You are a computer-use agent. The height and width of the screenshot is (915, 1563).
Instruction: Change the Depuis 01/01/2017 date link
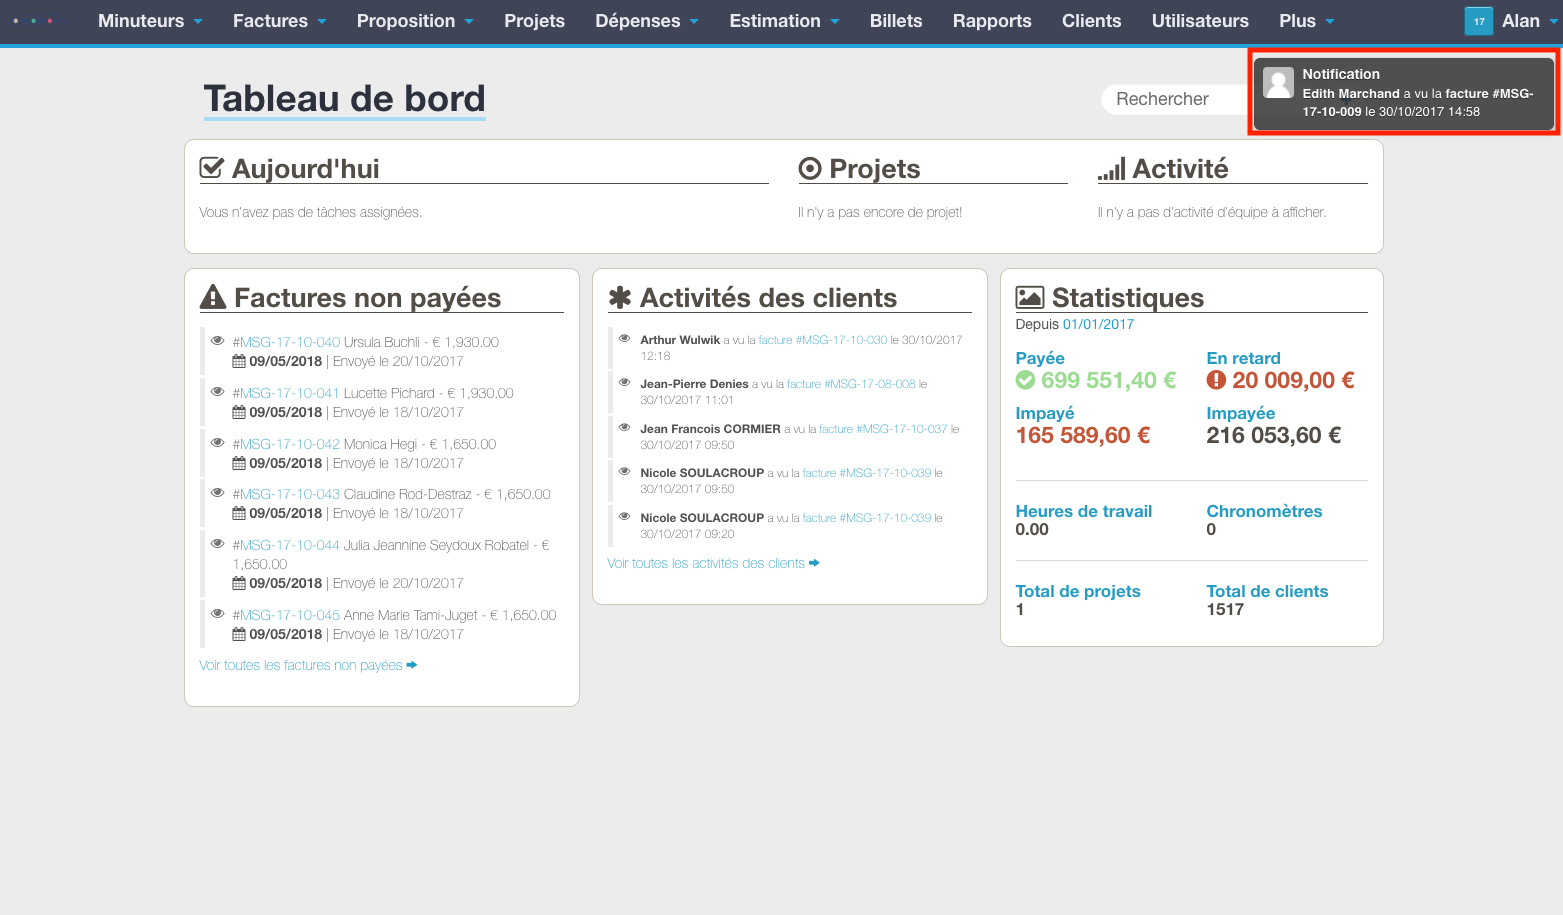1098,324
